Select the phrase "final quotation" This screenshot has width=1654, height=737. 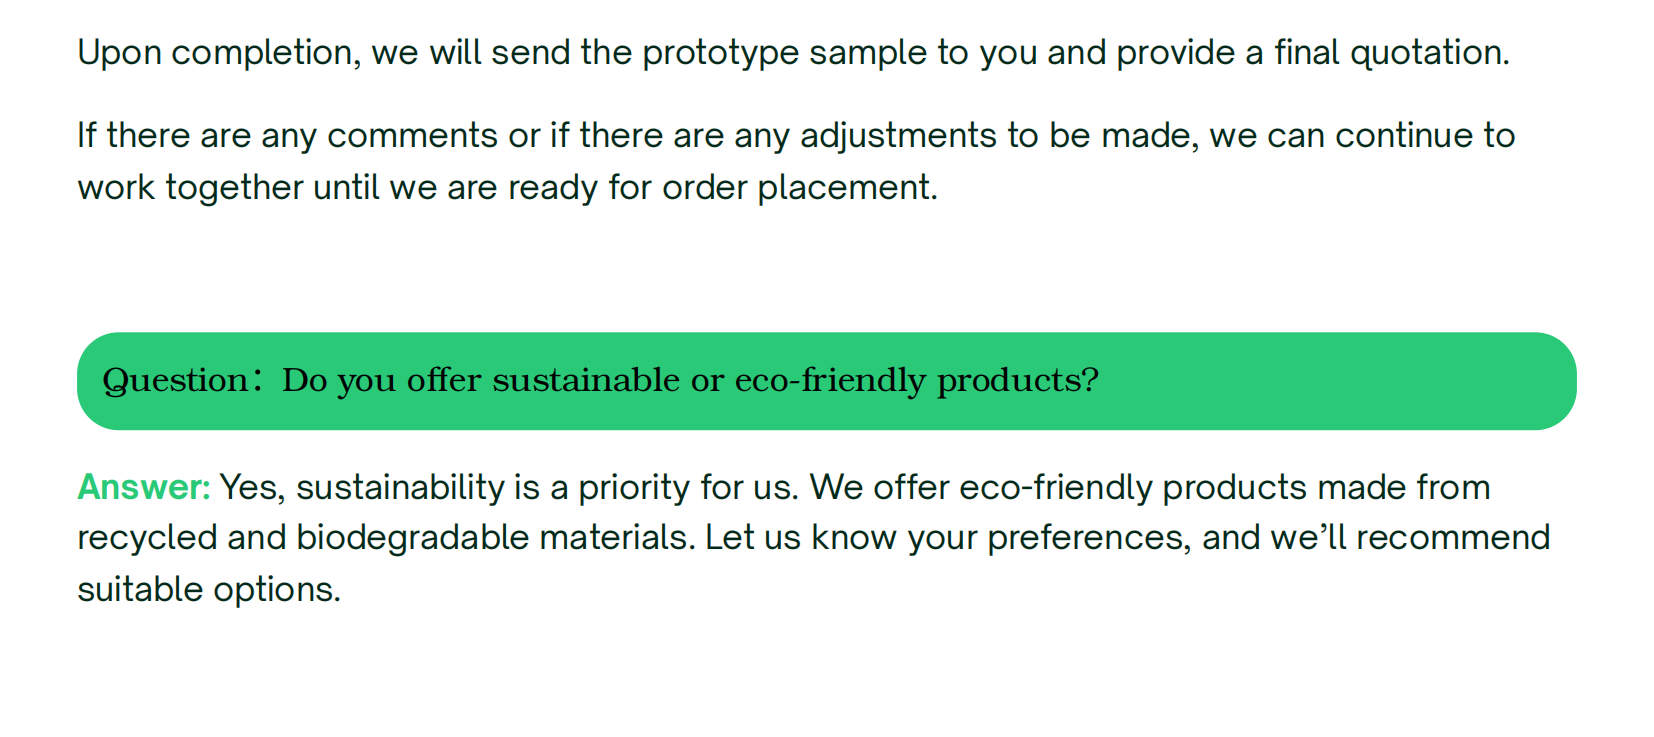(1390, 53)
